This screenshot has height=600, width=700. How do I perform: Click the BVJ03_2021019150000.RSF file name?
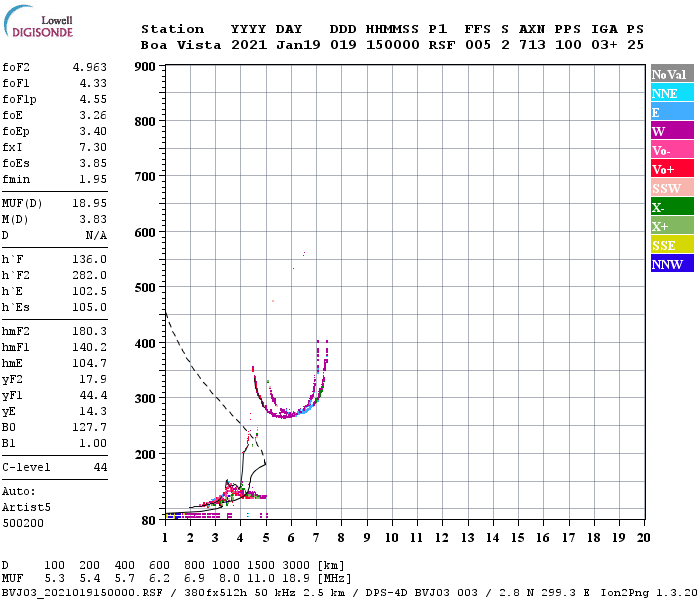(82, 593)
